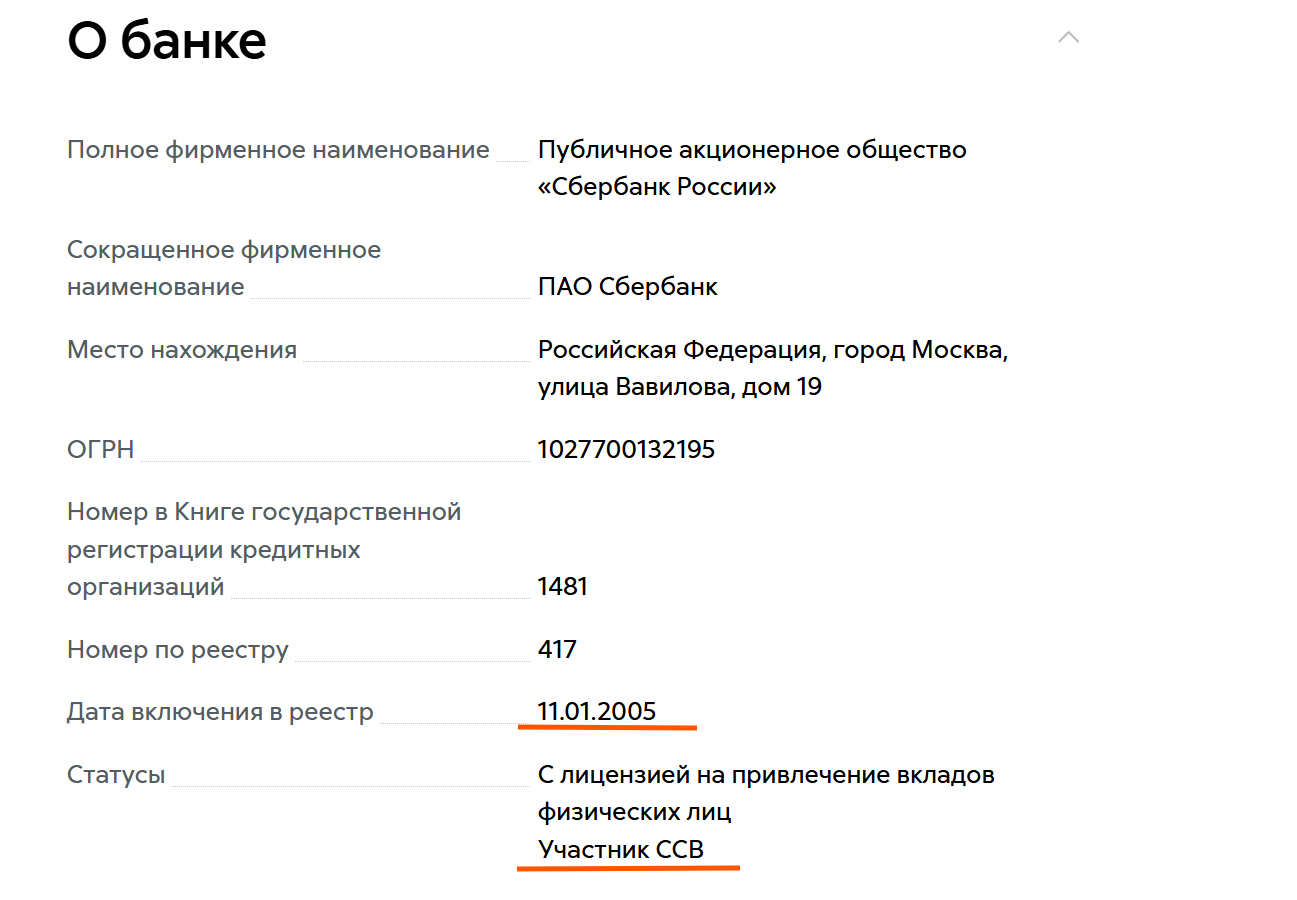Image resolution: width=1297 pixels, height=900 pixels.
Task: Click the «Номер в Книге государственной регистрации» label
Action: click(264, 548)
